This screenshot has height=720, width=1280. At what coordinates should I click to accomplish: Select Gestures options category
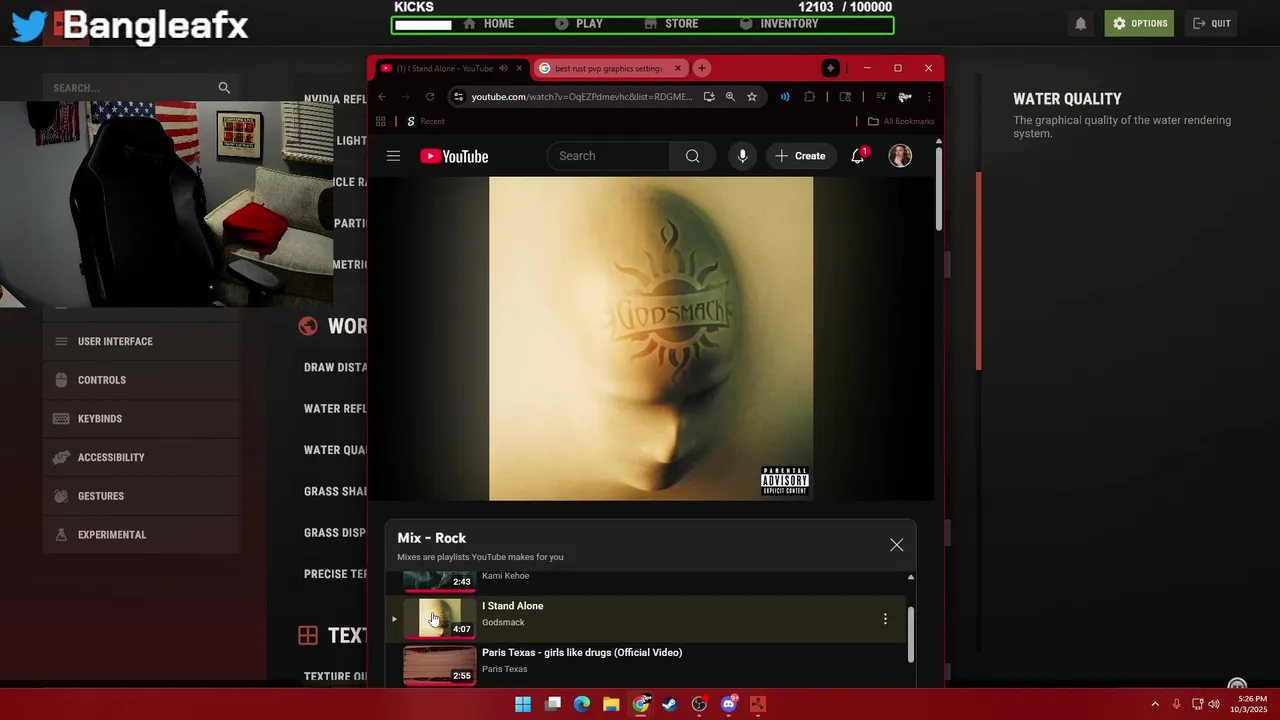point(141,496)
